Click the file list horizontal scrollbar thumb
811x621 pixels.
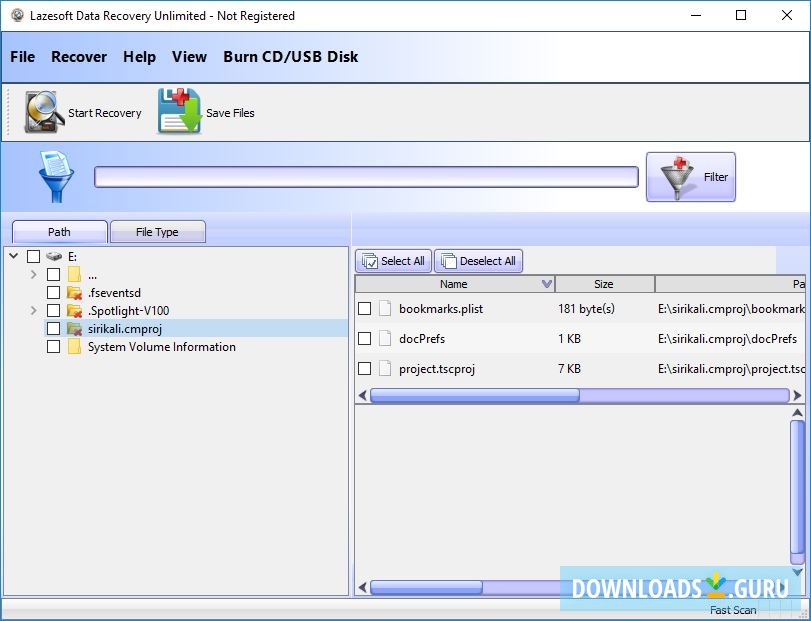[474, 396]
